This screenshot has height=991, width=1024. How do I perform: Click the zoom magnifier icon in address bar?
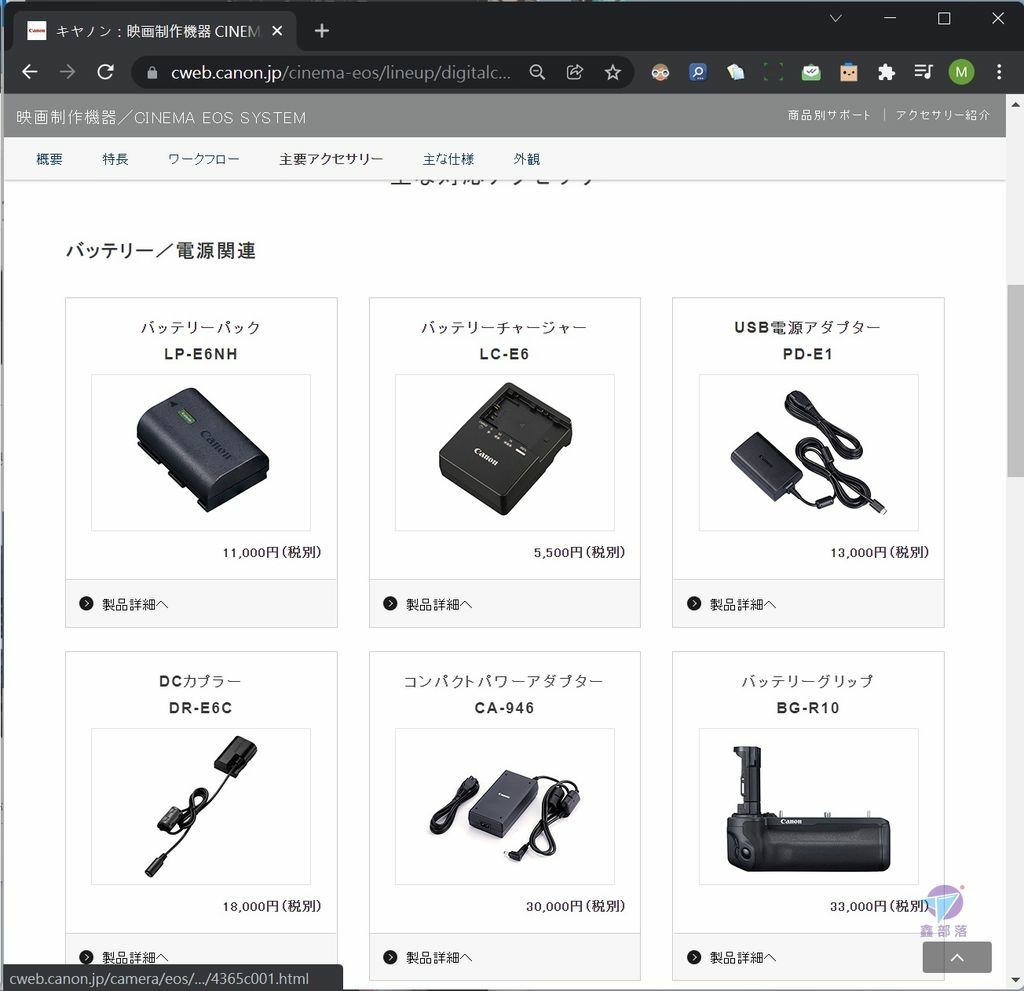537,72
